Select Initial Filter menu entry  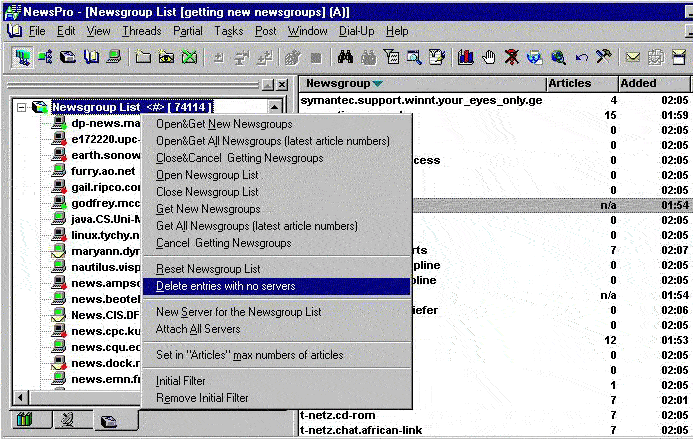pyautogui.click(x=277, y=381)
